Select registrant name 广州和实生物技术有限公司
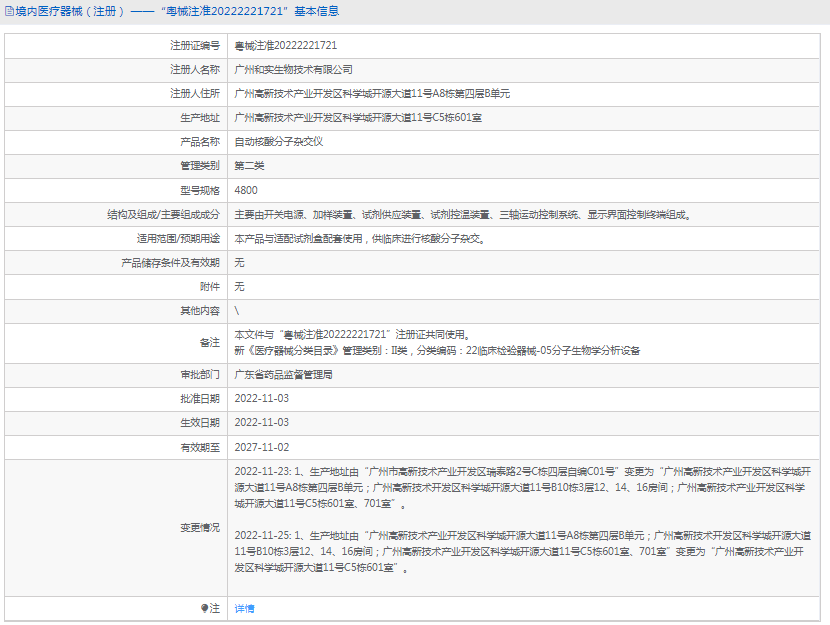 pos(293,69)
